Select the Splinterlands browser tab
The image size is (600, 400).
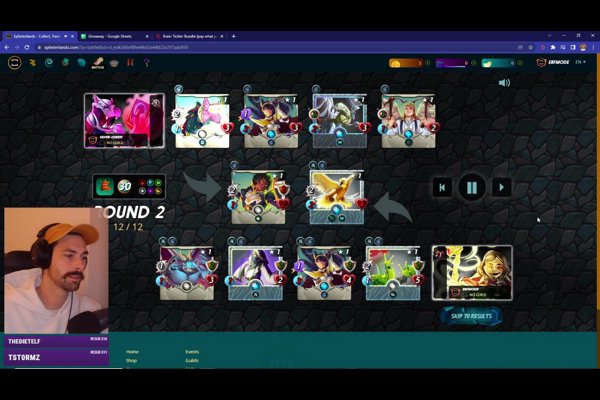36,36
